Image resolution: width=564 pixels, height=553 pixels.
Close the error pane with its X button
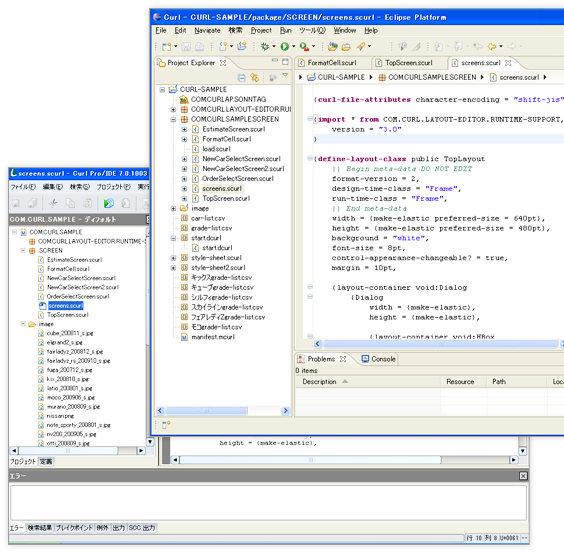tap(523, 476)
